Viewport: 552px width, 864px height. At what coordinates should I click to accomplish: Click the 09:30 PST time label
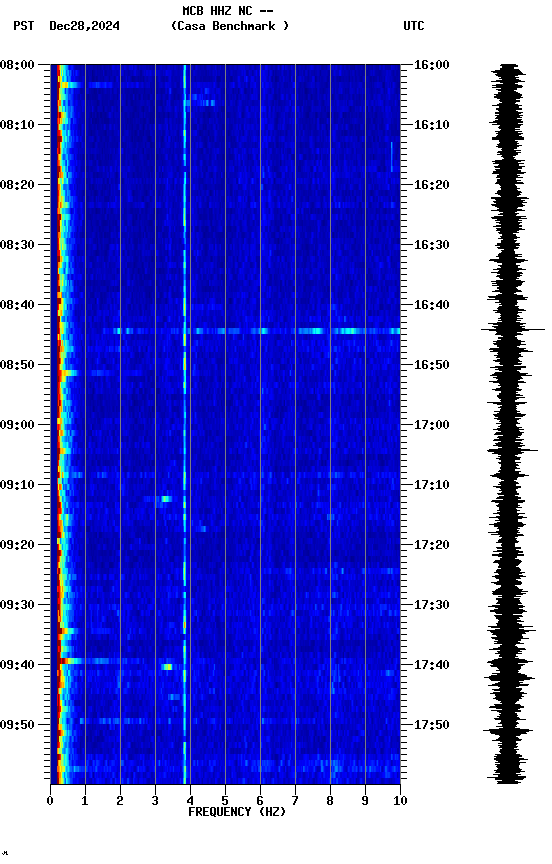tap(17, 605)
